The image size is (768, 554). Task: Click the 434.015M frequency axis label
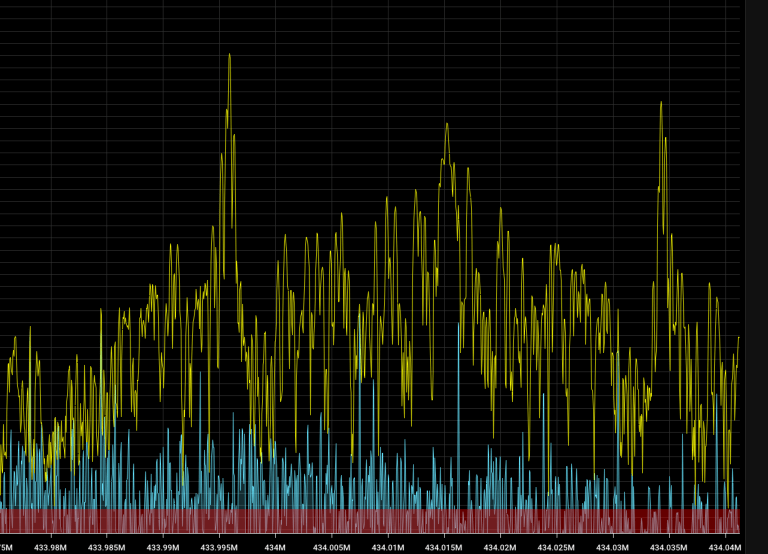click(x=444, y=547)
